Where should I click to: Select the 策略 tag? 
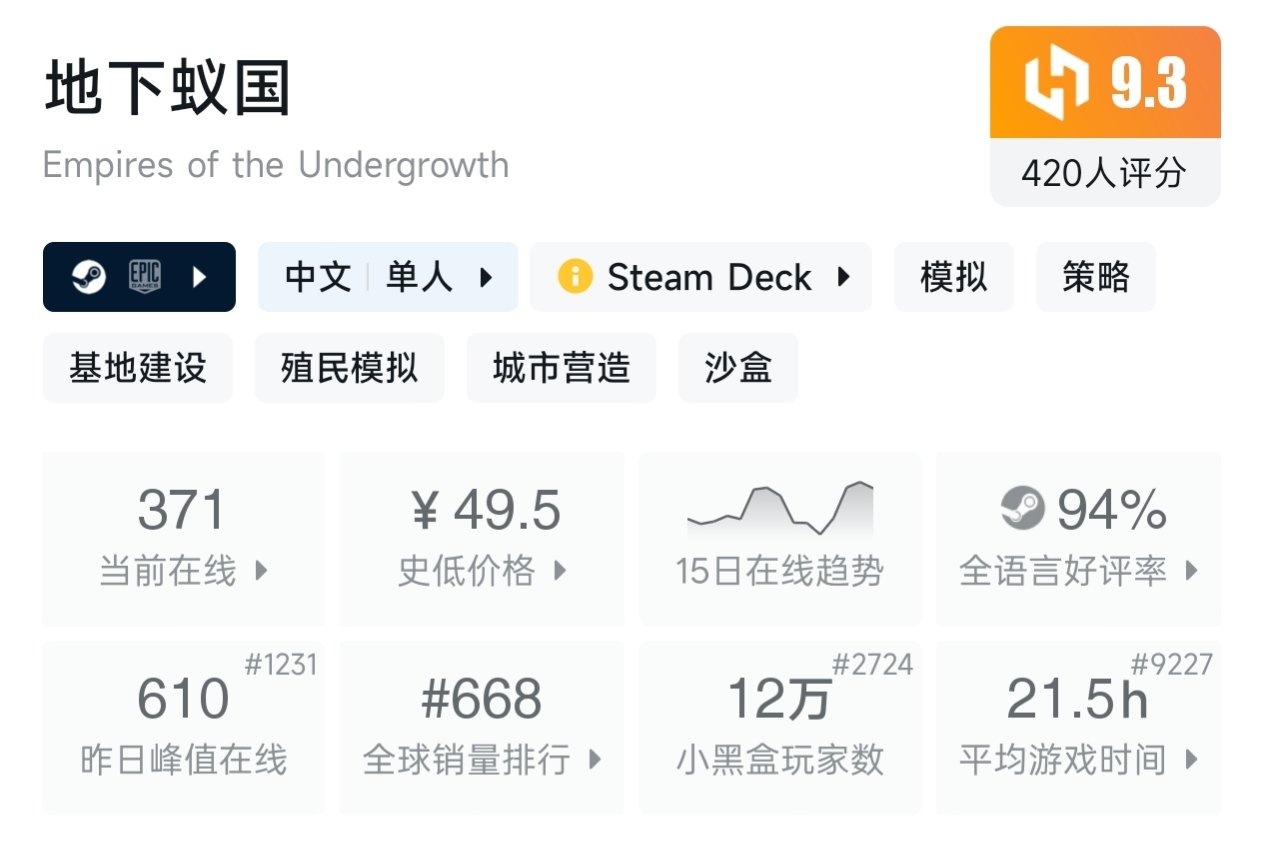pos(1095,277)
